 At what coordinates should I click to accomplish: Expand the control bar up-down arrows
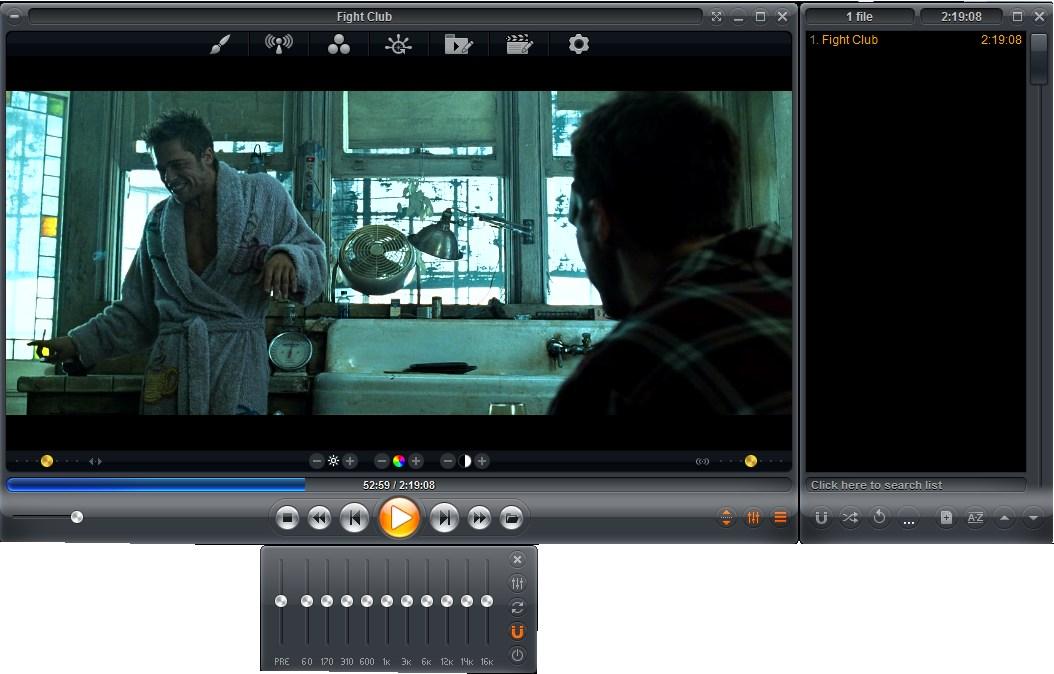point(726,518)
